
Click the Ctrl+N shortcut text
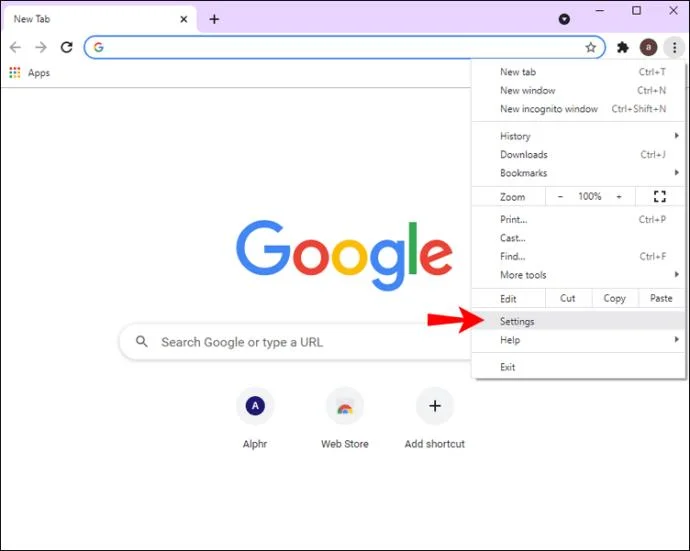[652, 90]
